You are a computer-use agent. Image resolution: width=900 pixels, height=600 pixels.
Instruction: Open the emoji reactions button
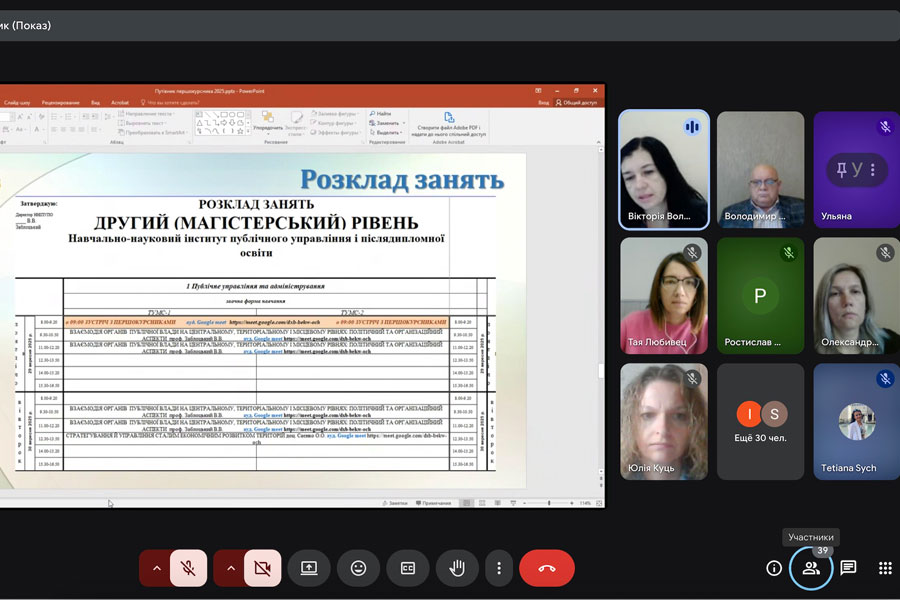click(358, 568)
